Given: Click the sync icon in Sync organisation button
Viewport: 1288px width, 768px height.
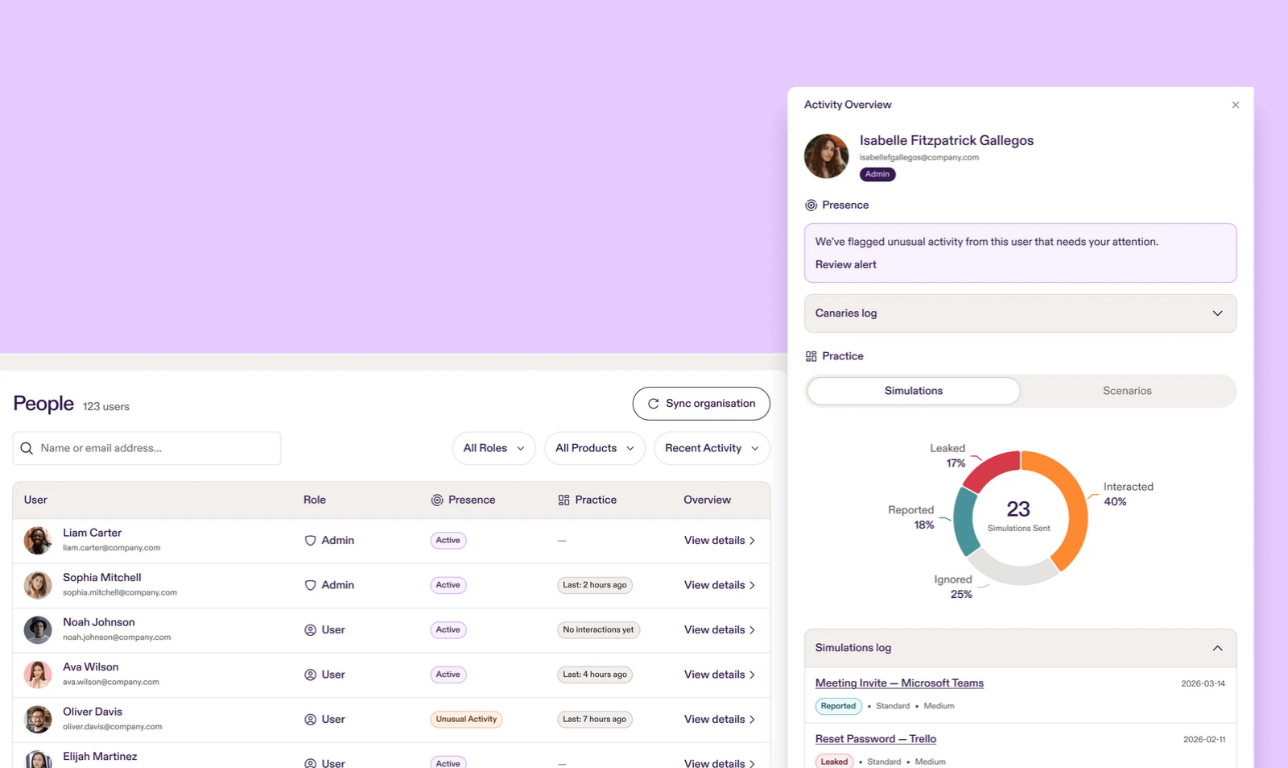Looking at the screenshot, I should (654, 404).
